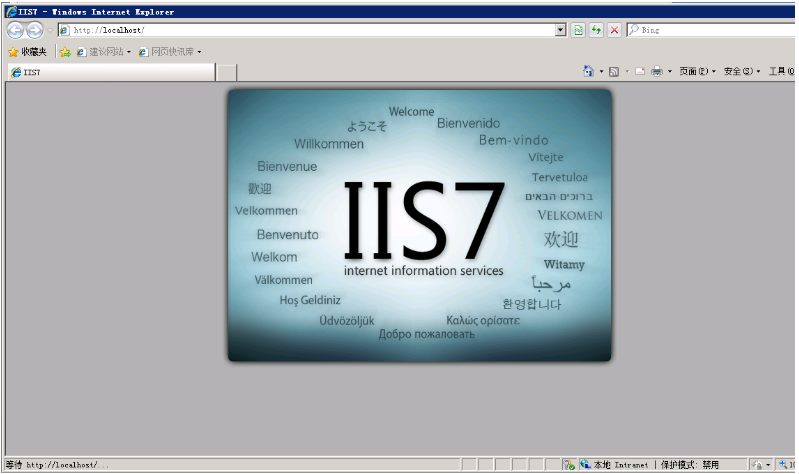
Task: Expand the Home button dropdown arrow
Action: tap(601, 71)
